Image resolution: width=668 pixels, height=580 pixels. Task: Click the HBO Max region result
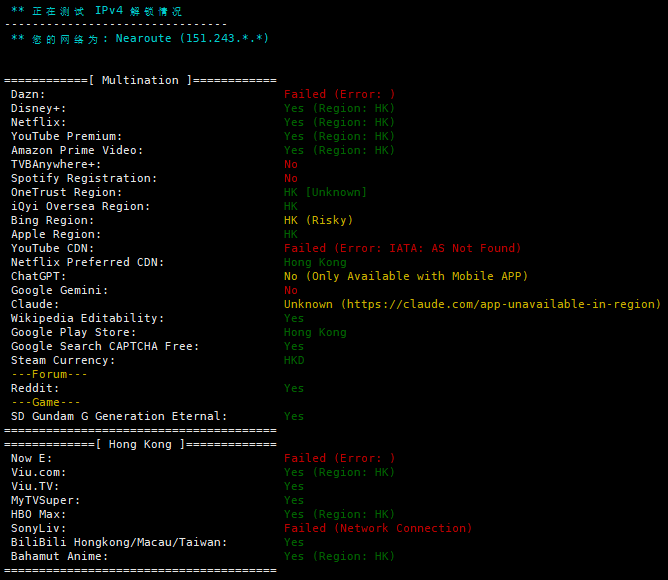pyautogui.click(x=339, y=514)
